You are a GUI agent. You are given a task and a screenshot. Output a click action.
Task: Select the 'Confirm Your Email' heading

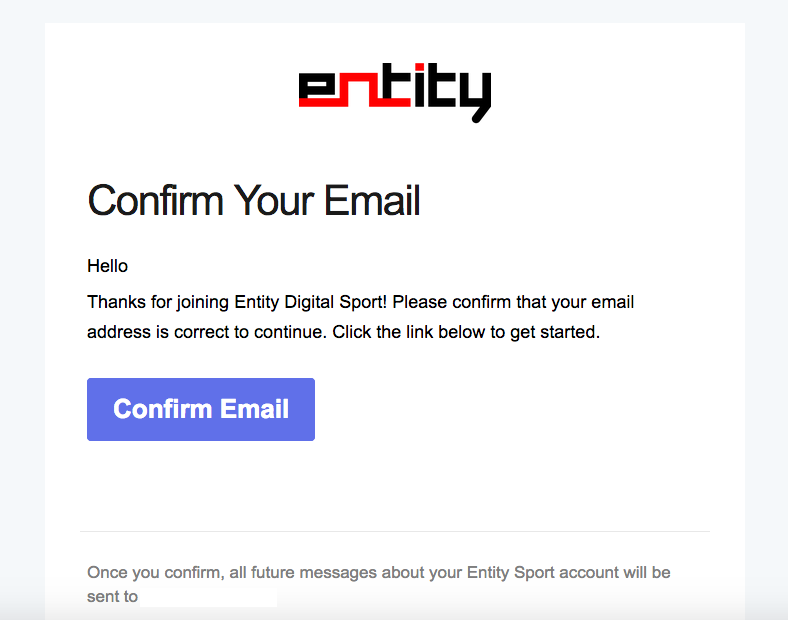pos(254,201)
